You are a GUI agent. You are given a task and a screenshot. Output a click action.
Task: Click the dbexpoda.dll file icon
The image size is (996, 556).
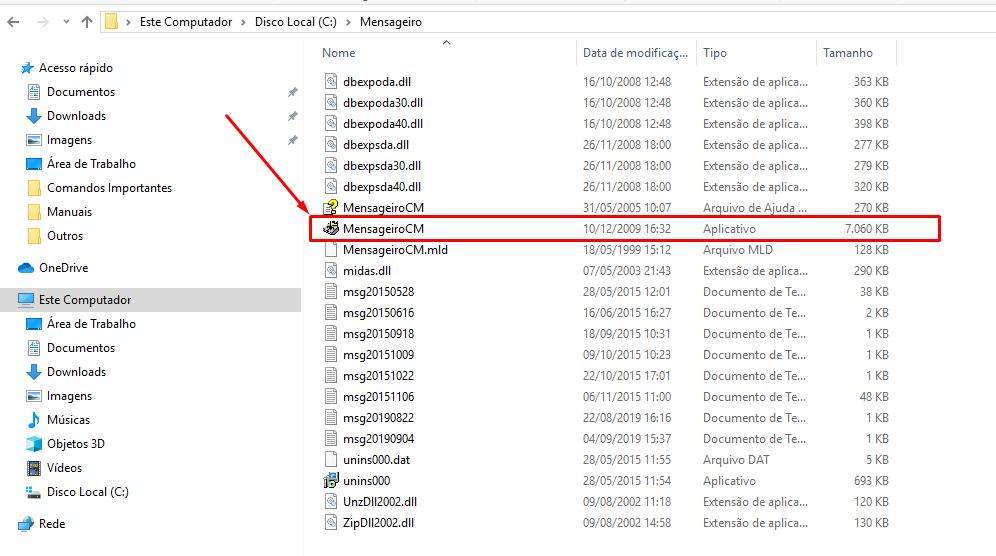(x=331, y=81)
